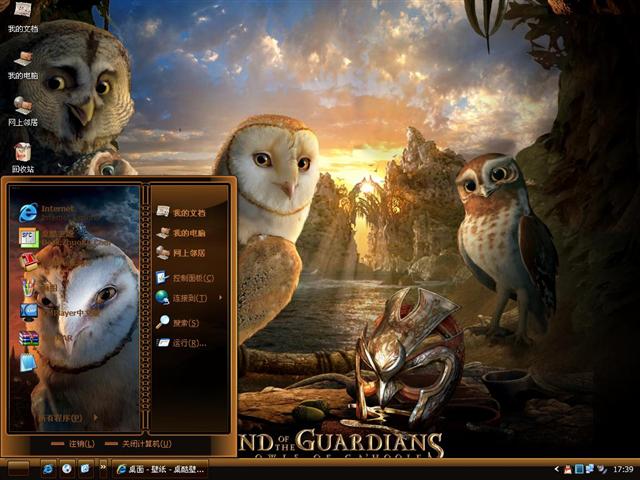Expand hidden system tray icons arrow

556,469
